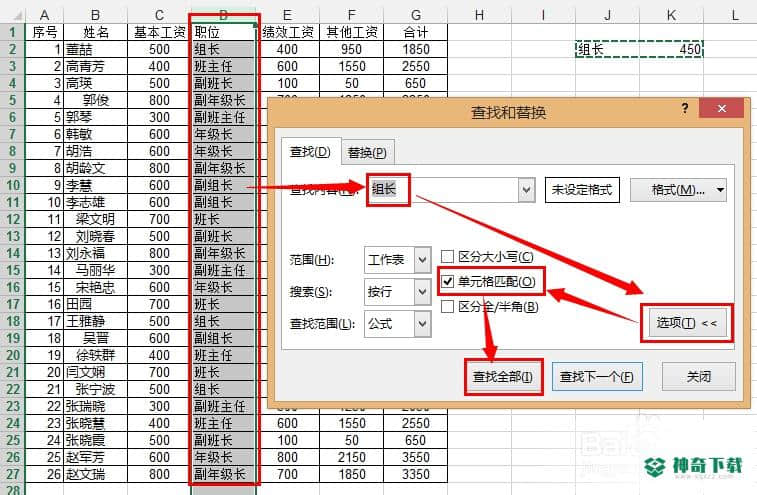This screenshot has width=757, height=495.
Task: Click cell J2 containing 组长
Action: click(607, 49)
